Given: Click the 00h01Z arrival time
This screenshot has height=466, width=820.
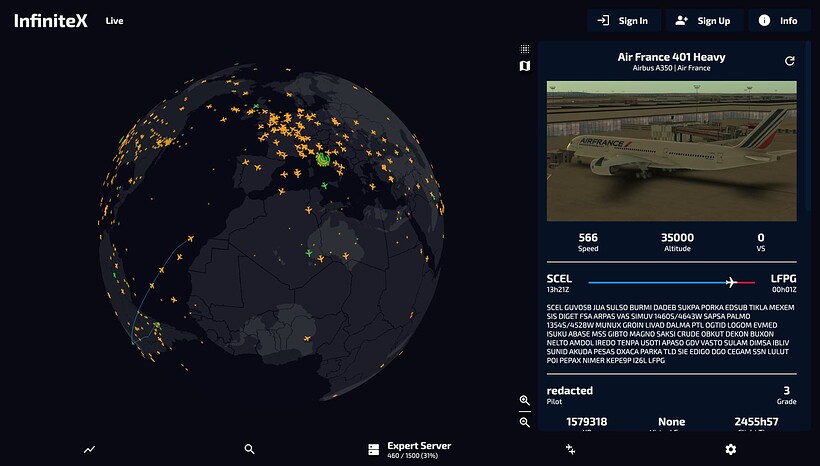Looking at the screenshot, I should coord(784,290).
